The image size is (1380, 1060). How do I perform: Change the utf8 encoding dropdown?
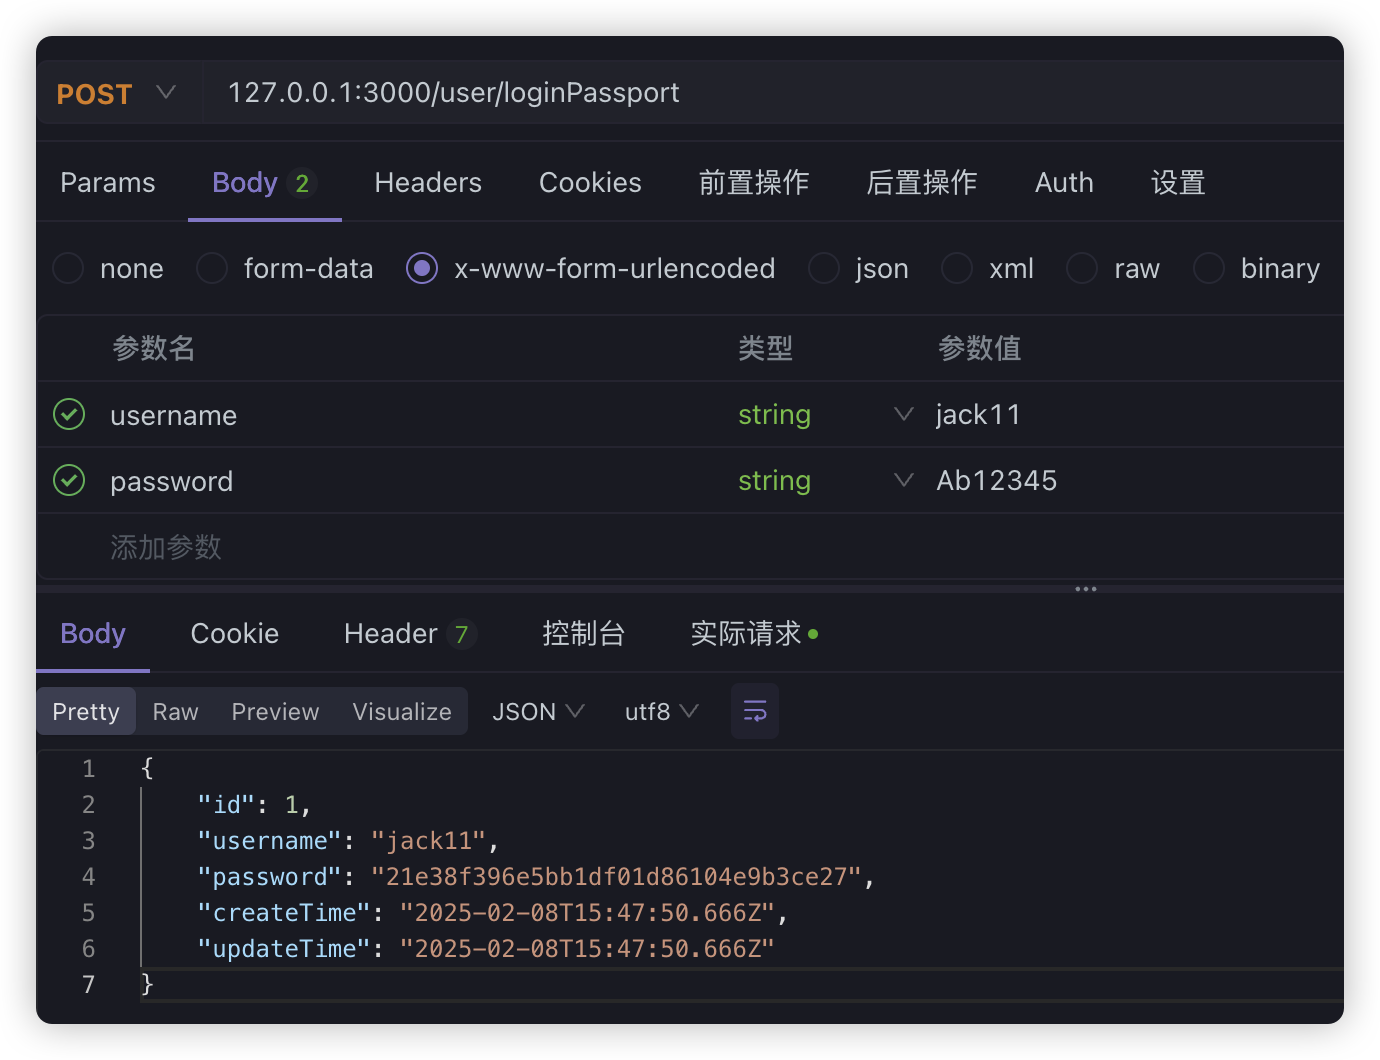tap(660, 711)
